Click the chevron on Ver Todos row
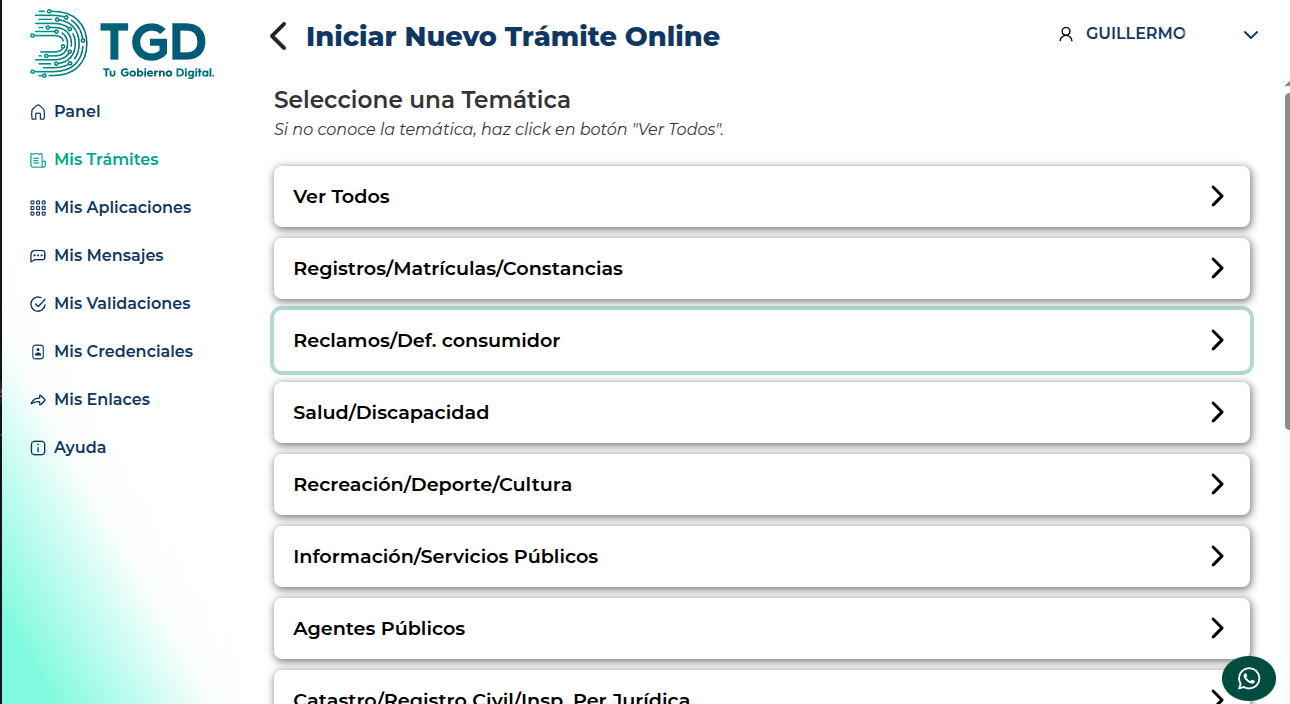 (1217, 196)
